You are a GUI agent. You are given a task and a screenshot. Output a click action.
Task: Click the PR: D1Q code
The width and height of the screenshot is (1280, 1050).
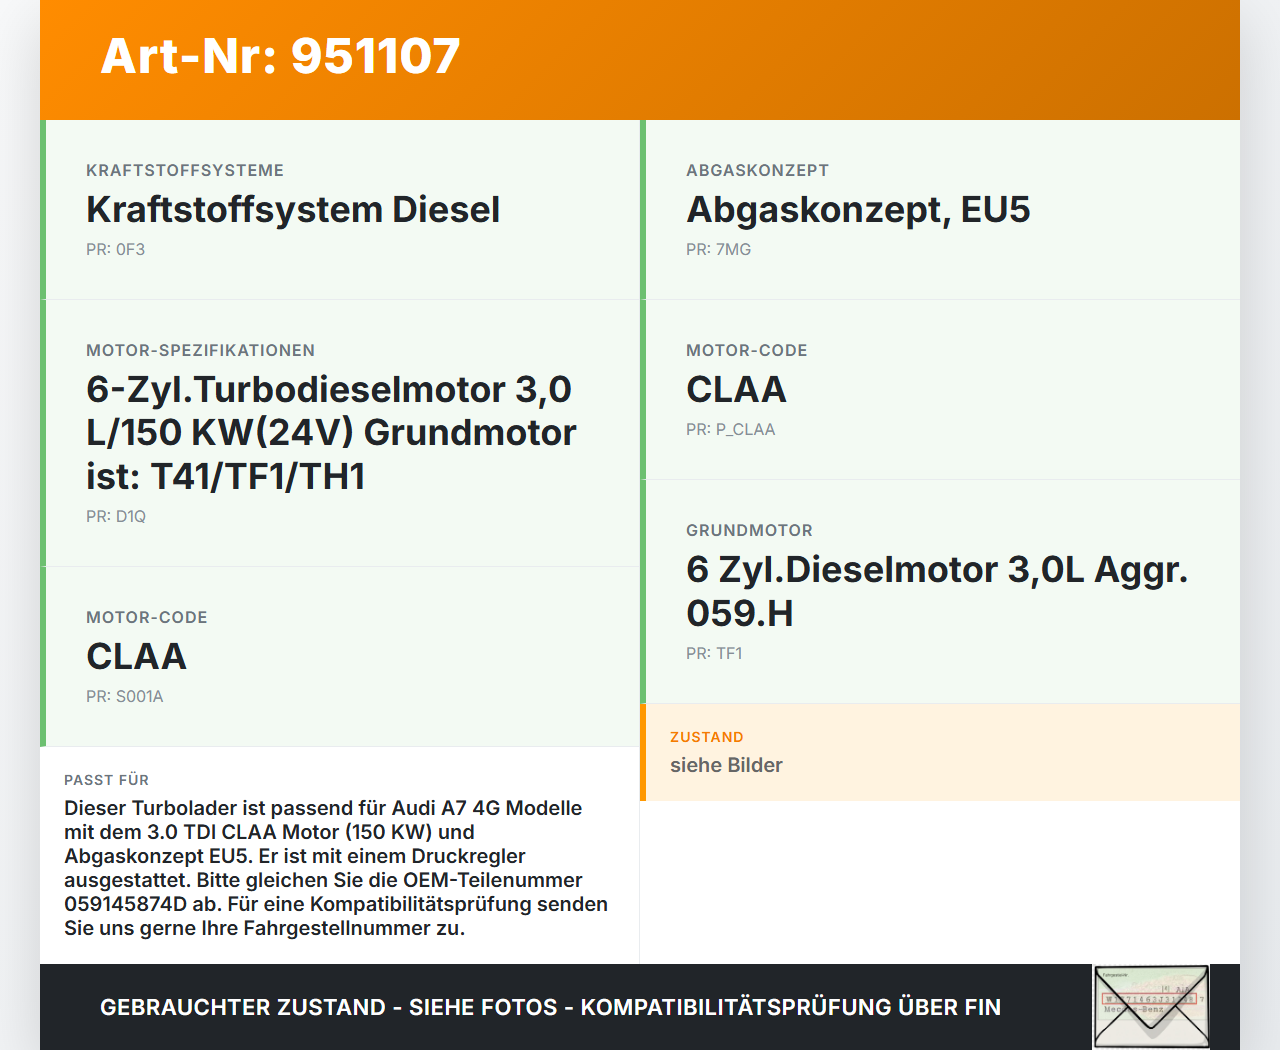(x=116, y=517)
